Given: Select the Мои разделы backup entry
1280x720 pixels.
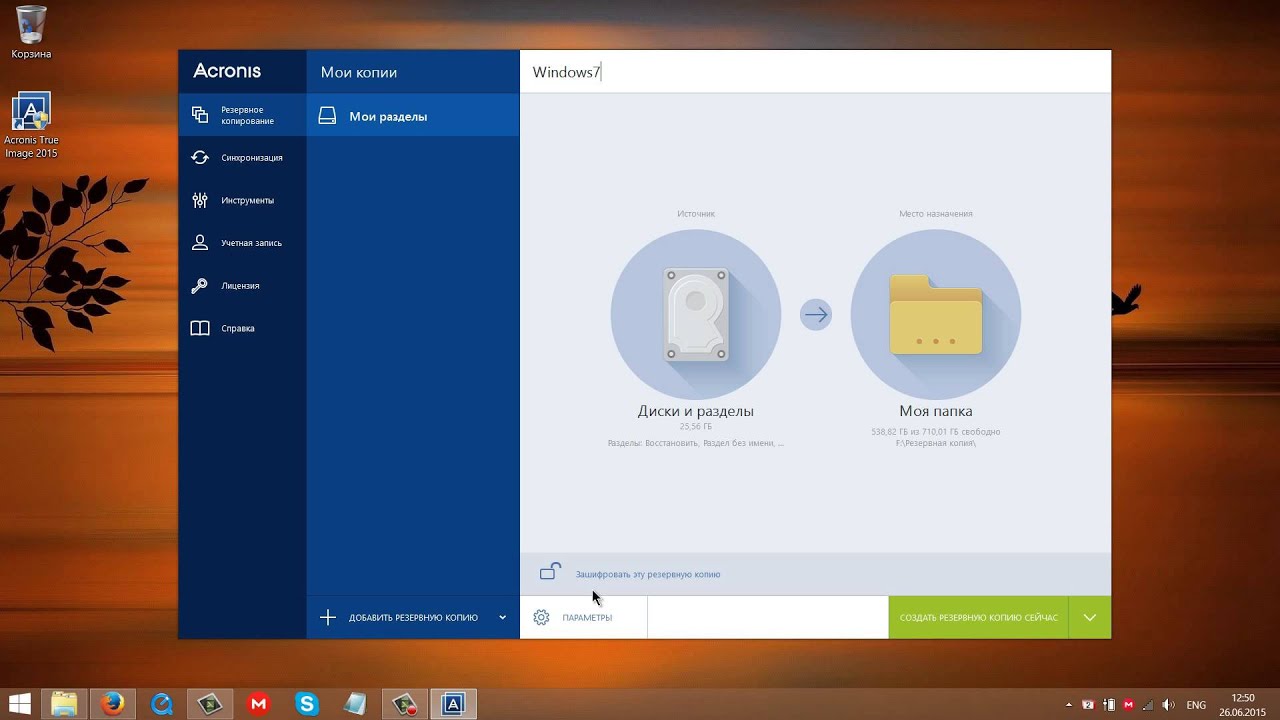Looking at the screenshot, I should 413,116.
